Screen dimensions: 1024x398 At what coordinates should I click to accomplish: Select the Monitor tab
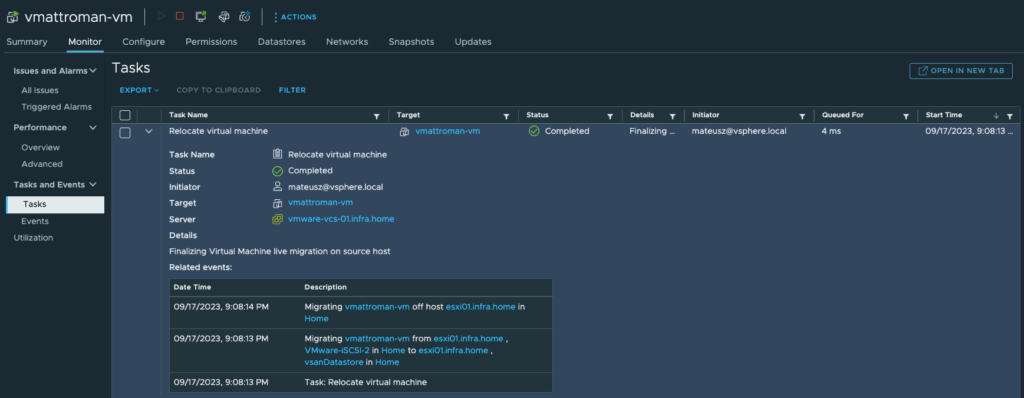pos(85,42)
